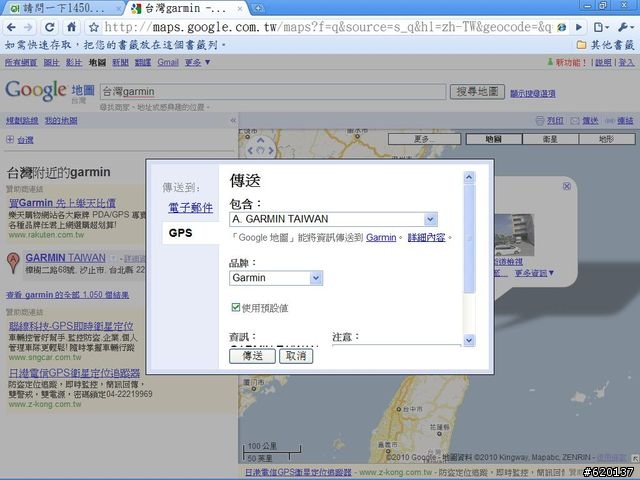Open the 品牌 Garmin dropdown
This screenshot has height=480, width=640.
pos(316,278)
